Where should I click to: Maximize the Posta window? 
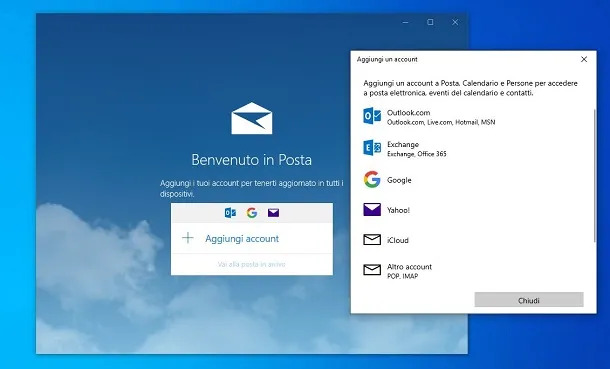430,22
